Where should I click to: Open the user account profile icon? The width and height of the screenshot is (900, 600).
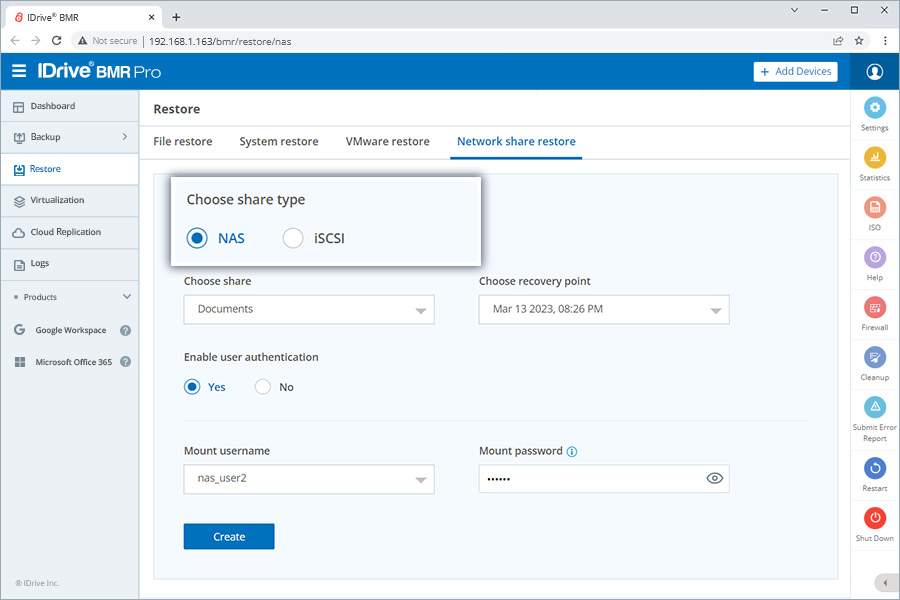click(874, 71)
